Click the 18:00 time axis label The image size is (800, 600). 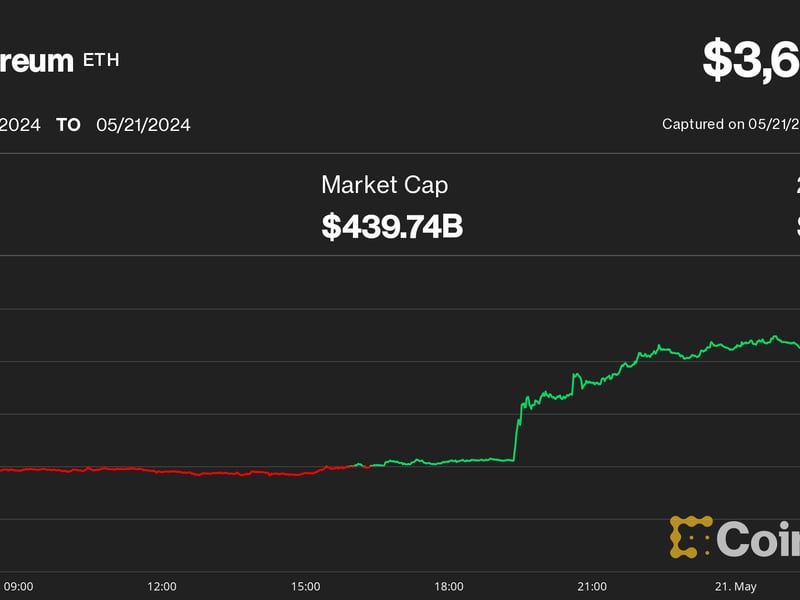click(448, 586)
